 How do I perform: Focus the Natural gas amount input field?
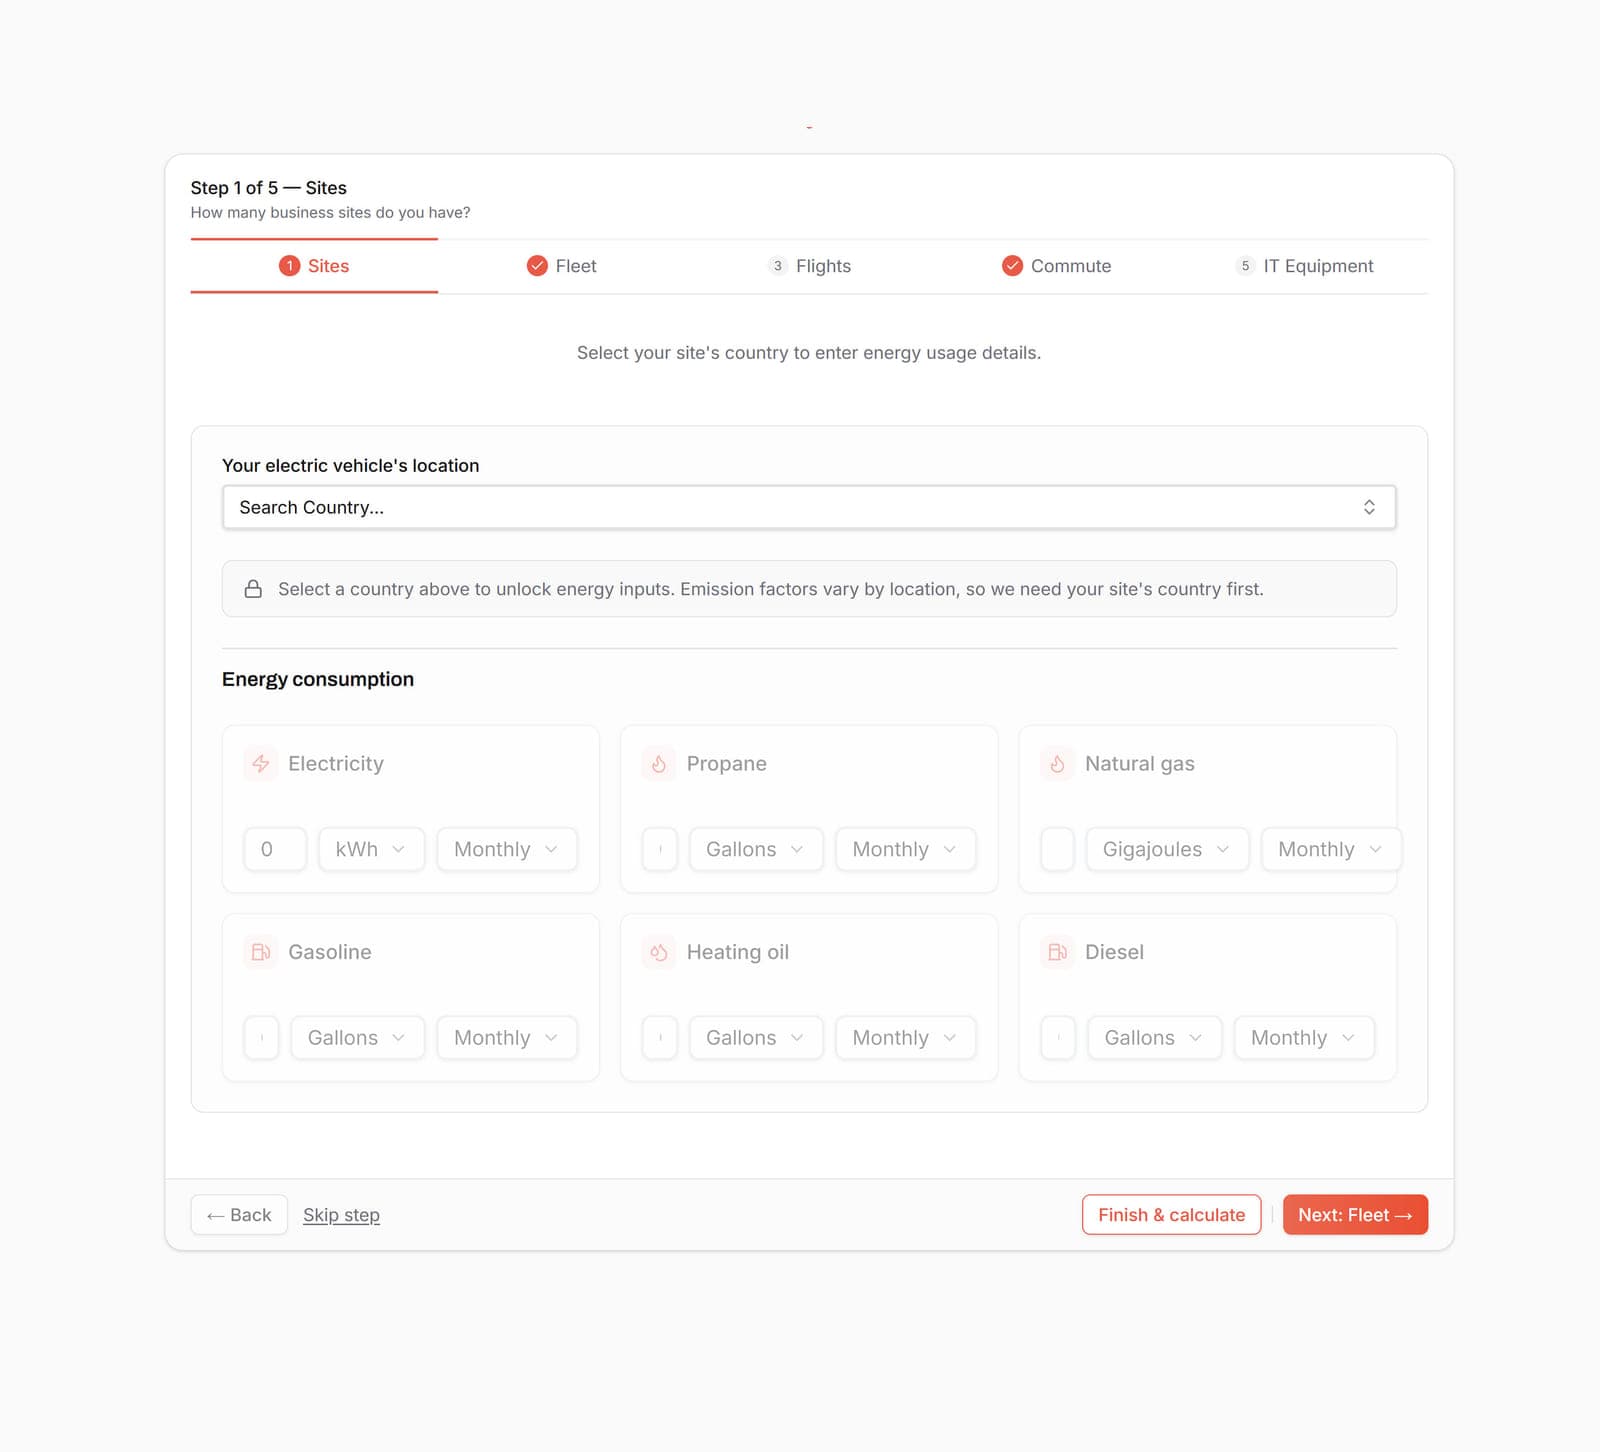(x=1057, y=849)
